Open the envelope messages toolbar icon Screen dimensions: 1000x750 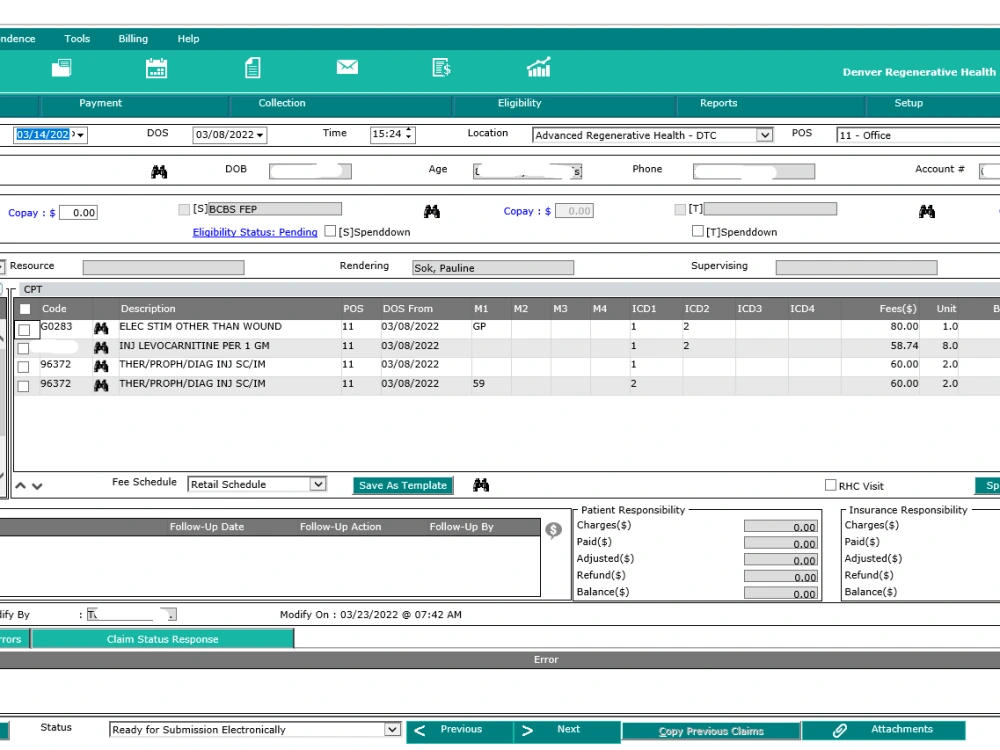pos(347,66)
